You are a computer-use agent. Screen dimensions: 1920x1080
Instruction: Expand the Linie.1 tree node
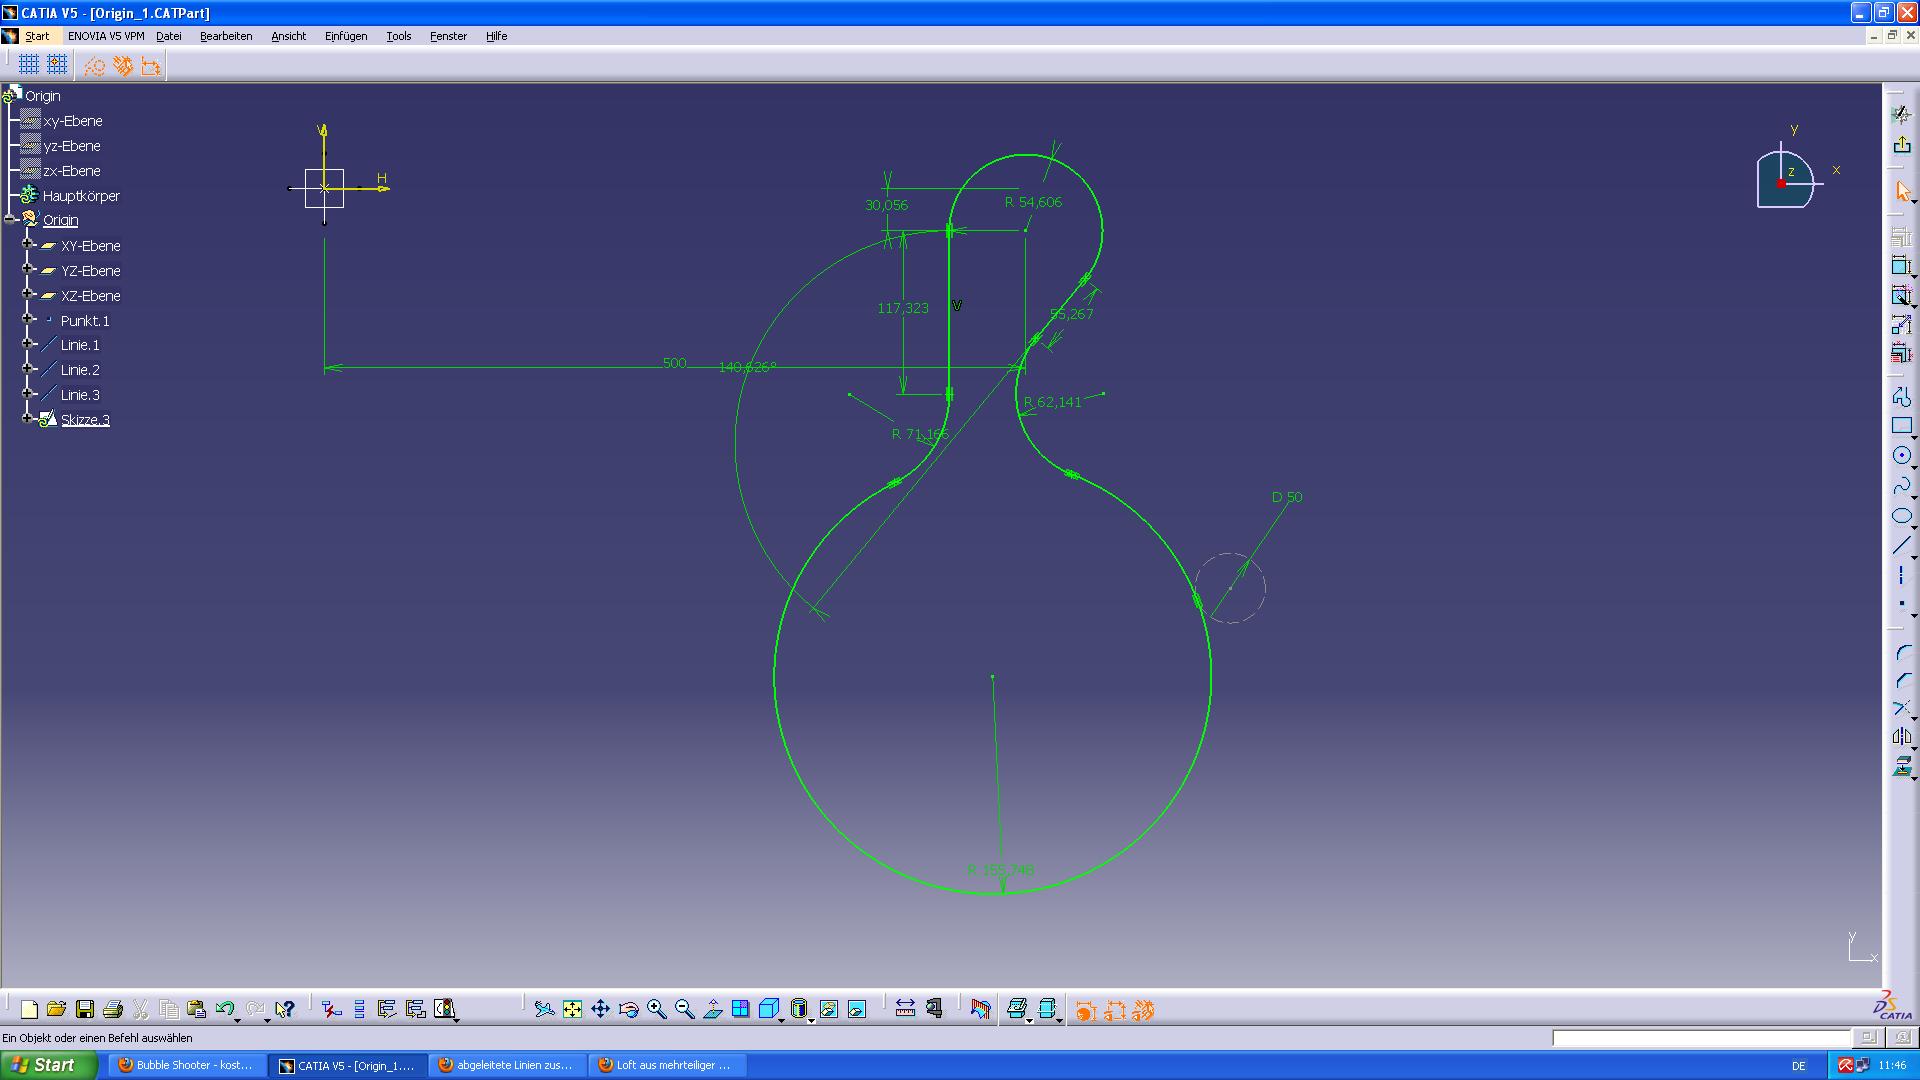pos(28,344)
